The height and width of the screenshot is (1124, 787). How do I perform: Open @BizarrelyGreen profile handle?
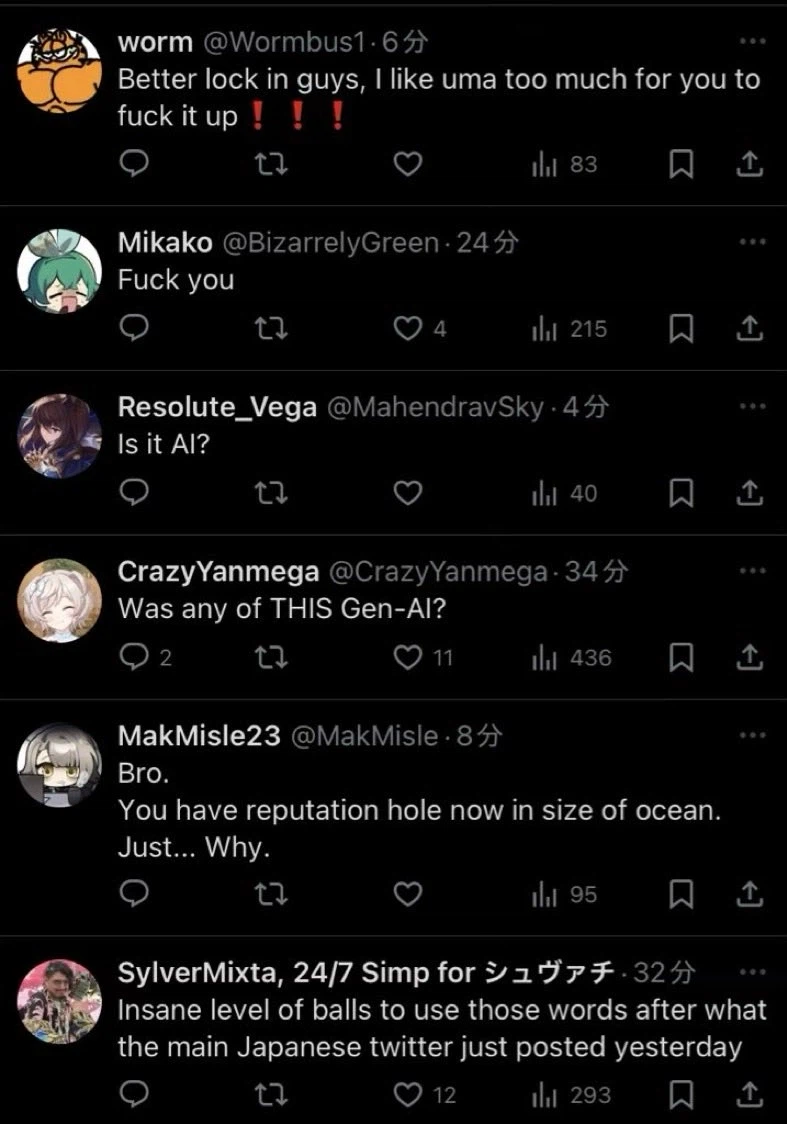329,243
